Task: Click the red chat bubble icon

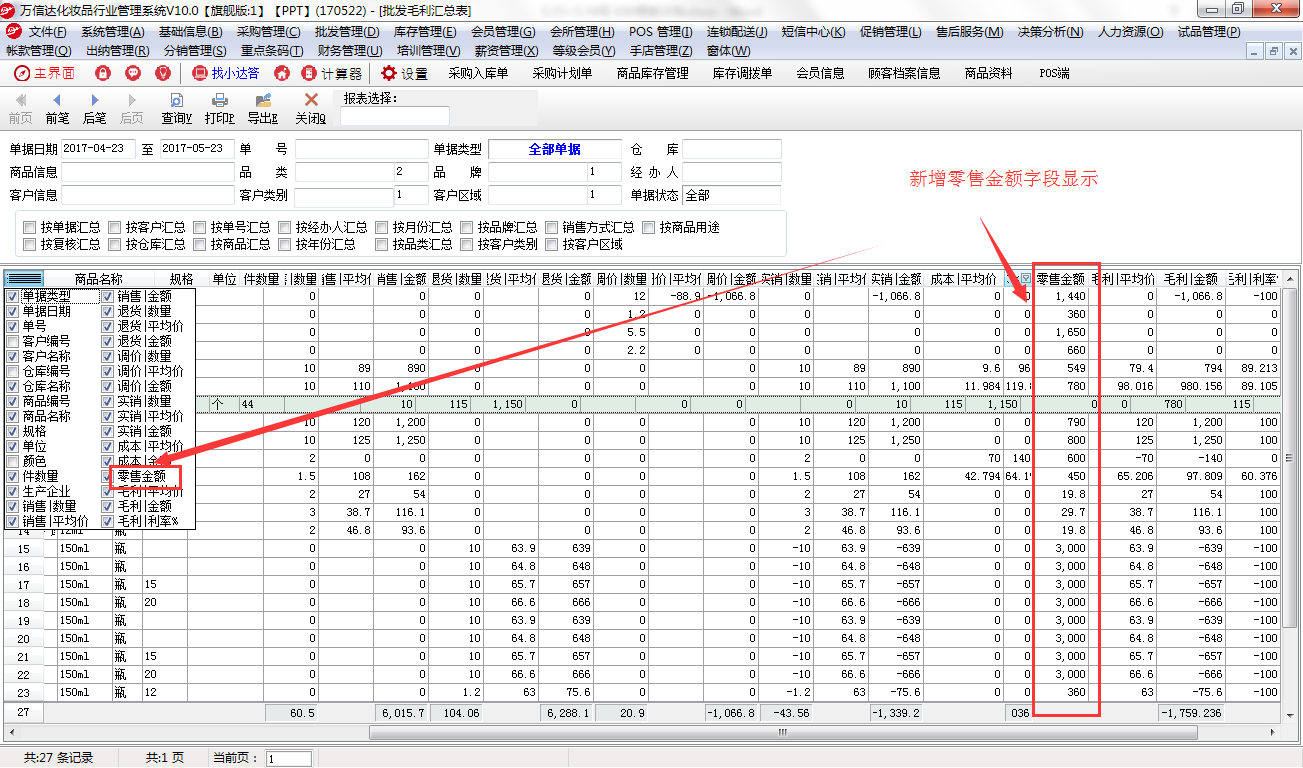Action: click(x=133, y=73)
